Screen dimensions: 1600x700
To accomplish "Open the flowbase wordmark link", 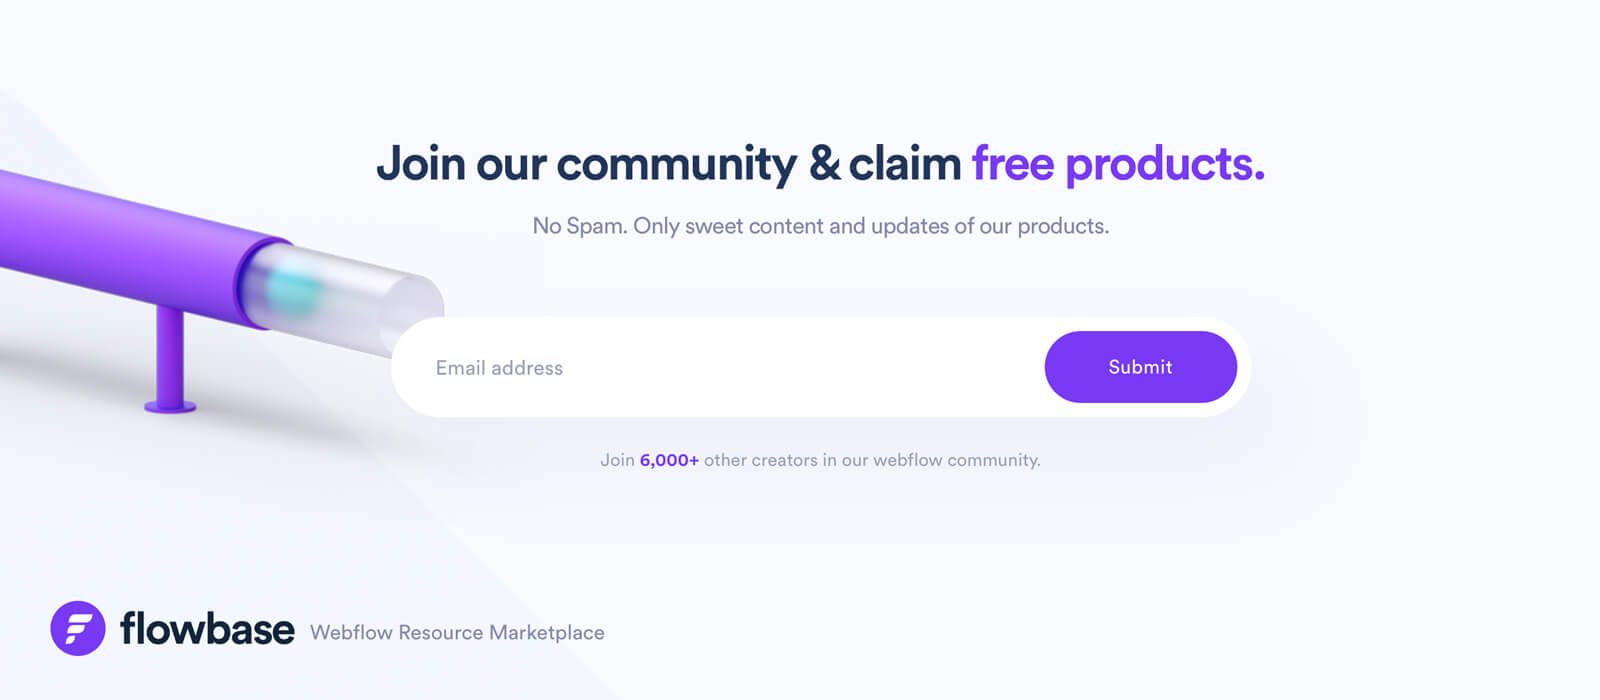I will [x=207, y=628].
